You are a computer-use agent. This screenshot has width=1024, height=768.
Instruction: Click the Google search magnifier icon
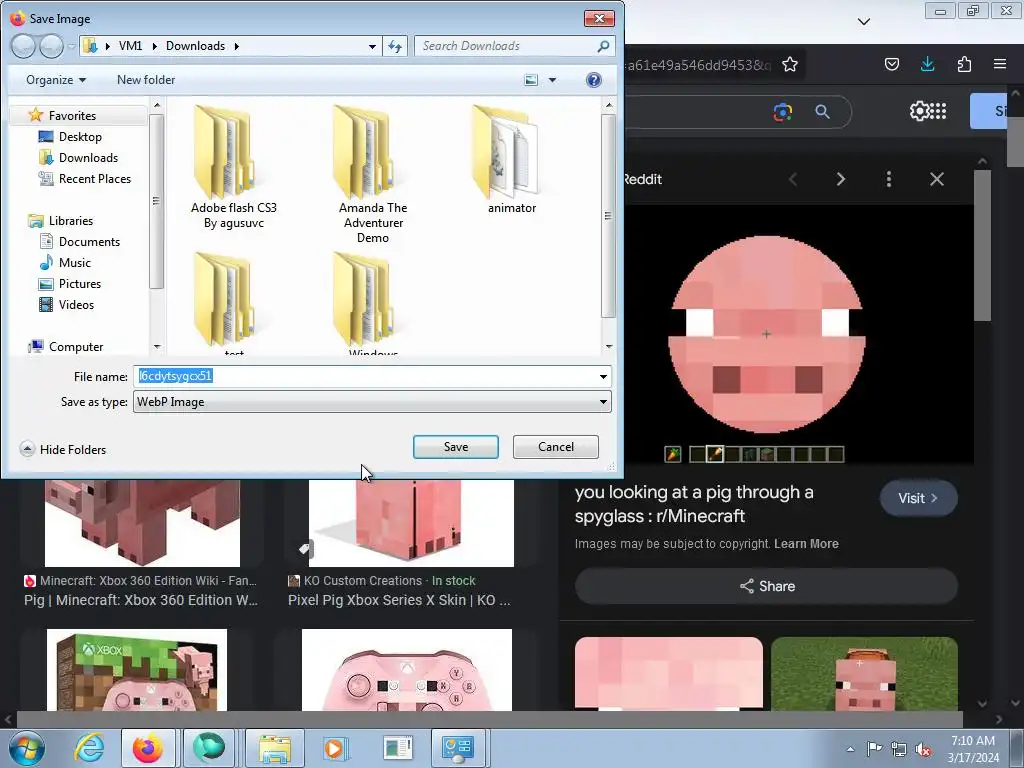pyautogui.click(x=823, y=112)
